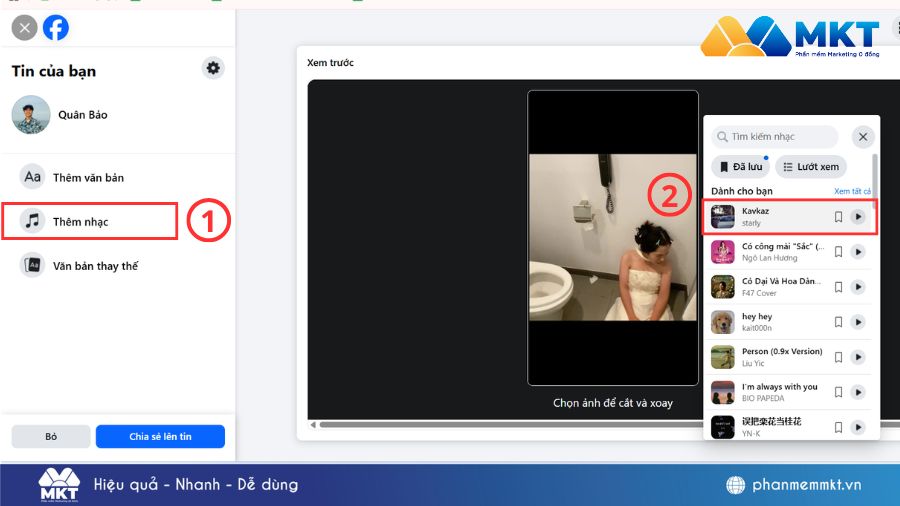Open the Đã lưu saved tab
This screenshot has width=900, height=506.
tap(741, 167)
